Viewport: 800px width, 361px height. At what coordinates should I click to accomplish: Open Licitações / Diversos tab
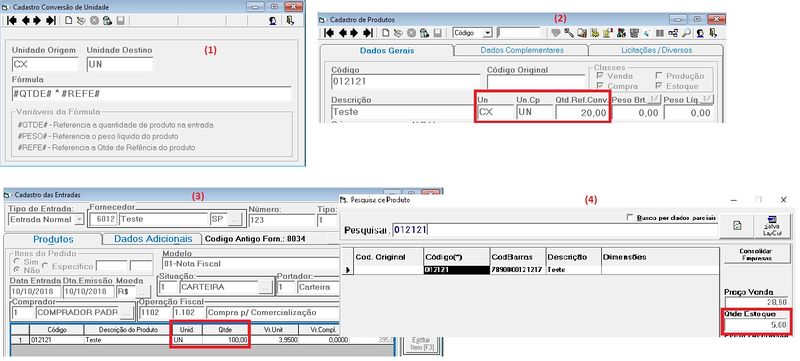coord(656,50)
